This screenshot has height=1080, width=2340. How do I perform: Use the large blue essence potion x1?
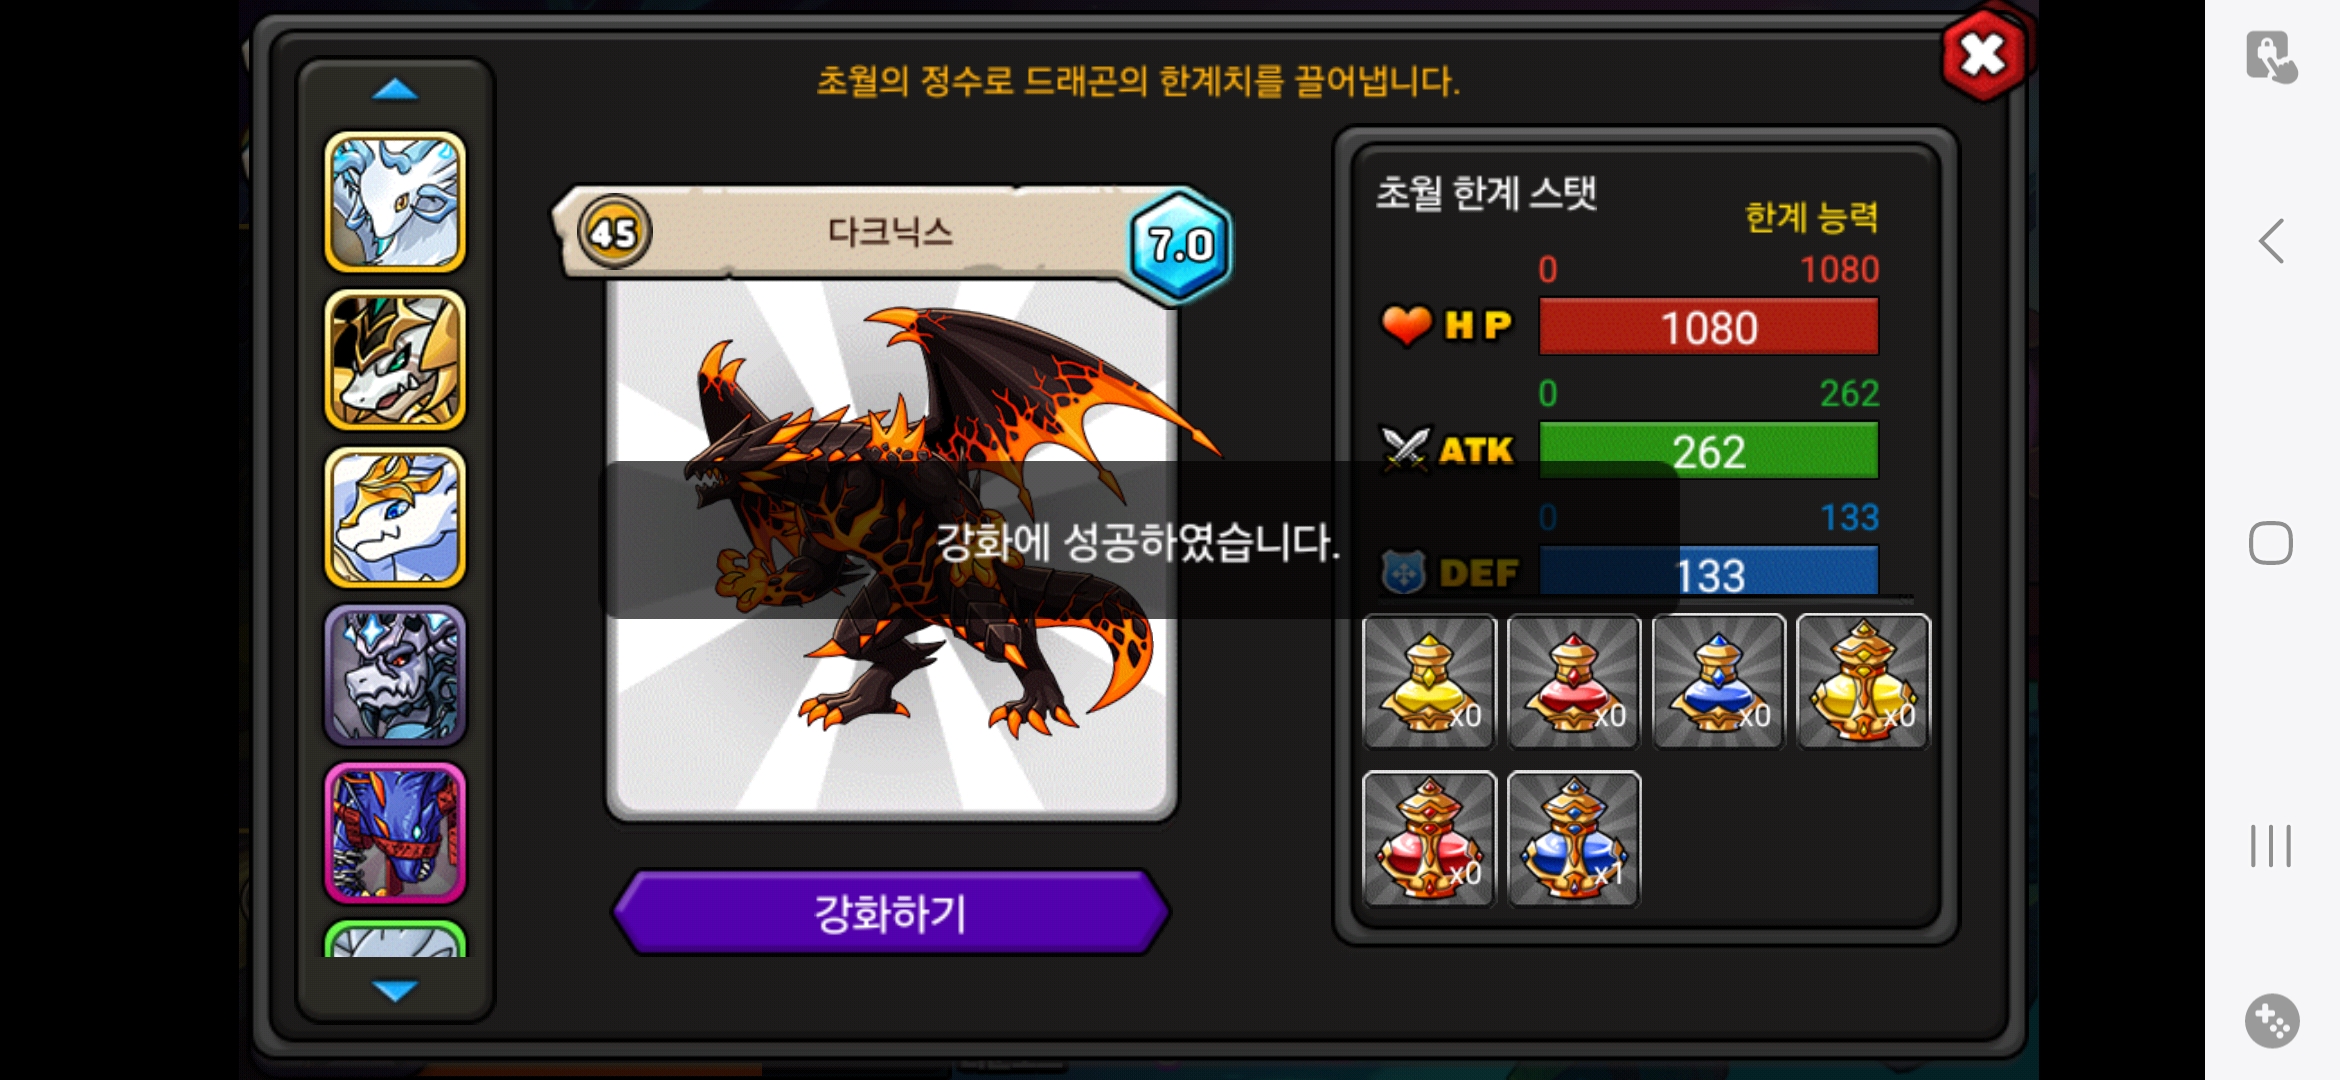click(1574, 839)
